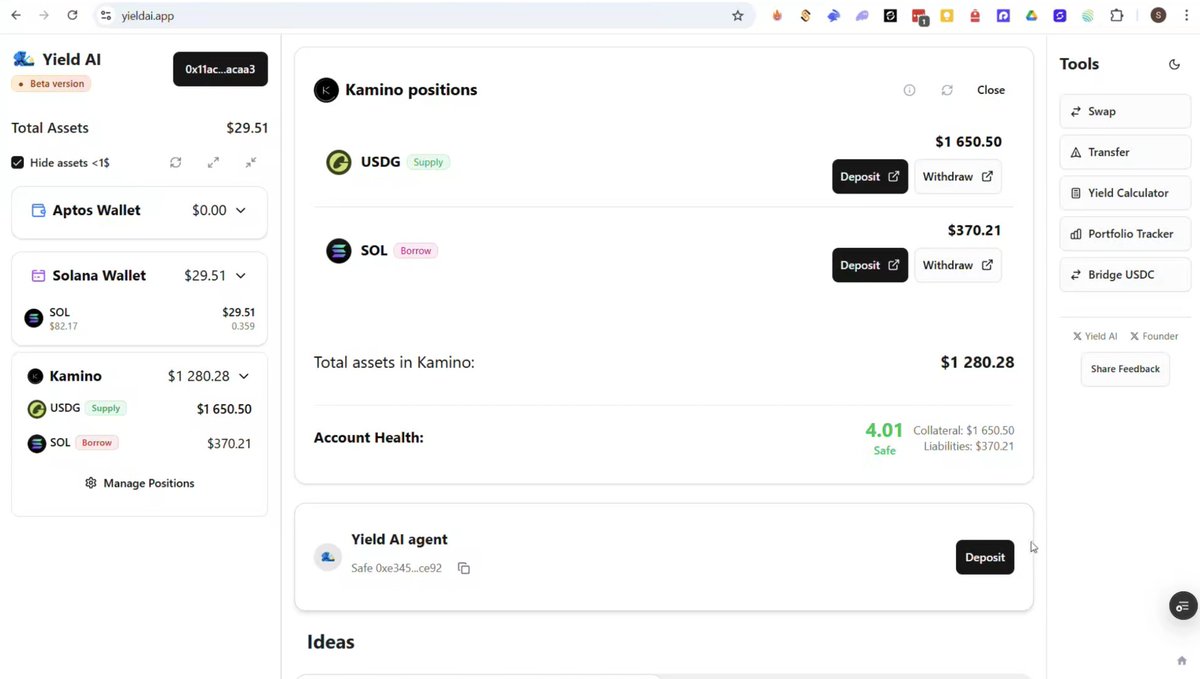Click the Borrow badge in positions panel
The height and width of the screenshot is (679, 1200).
tap(416, 251)
